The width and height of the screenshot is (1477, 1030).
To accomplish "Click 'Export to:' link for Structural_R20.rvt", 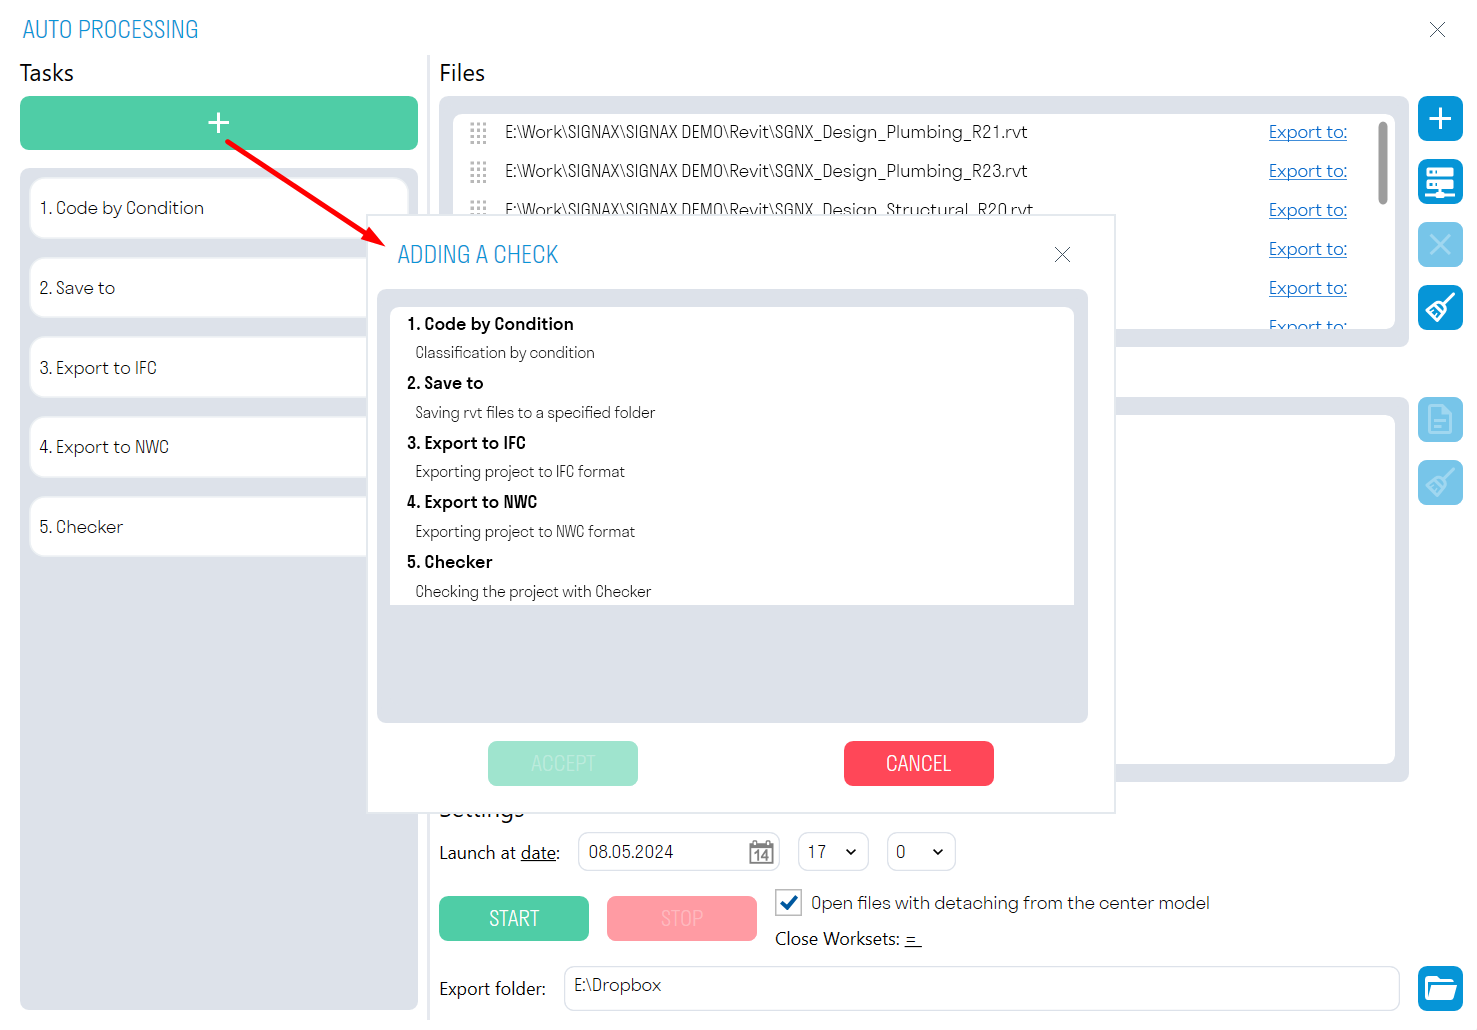I will tap(1307, 210).
